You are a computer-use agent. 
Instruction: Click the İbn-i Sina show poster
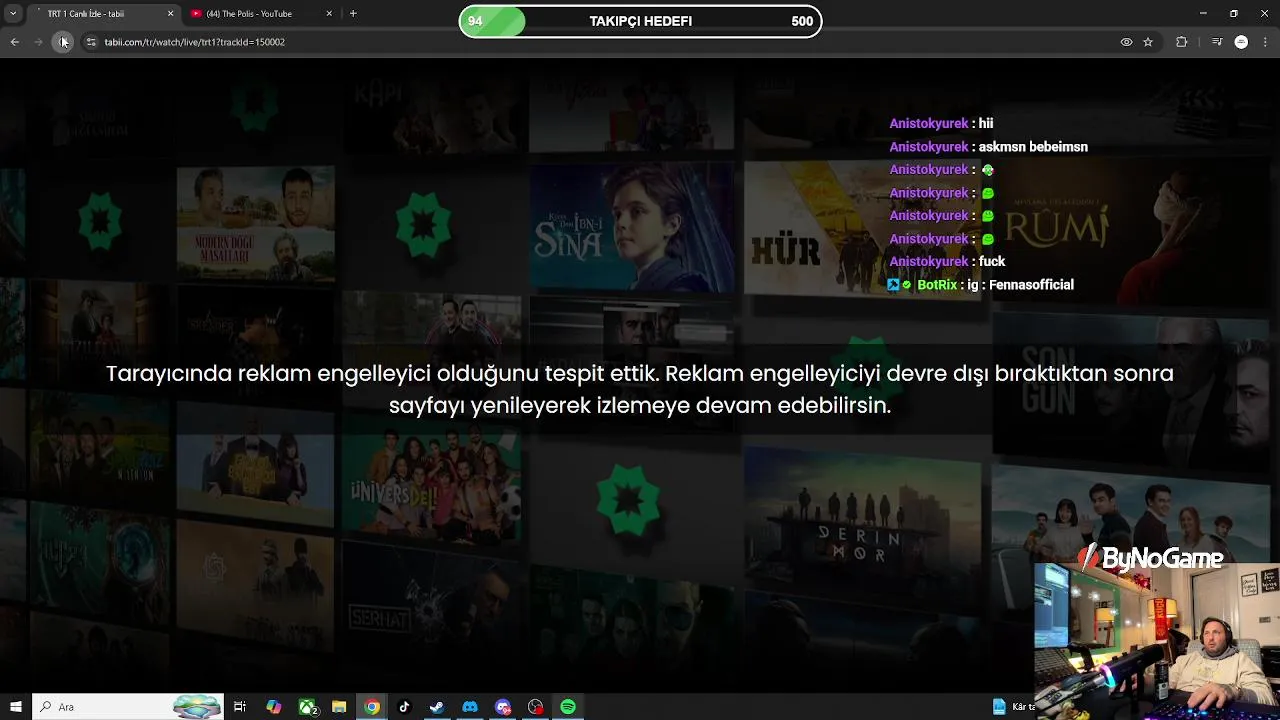[632, 228]
